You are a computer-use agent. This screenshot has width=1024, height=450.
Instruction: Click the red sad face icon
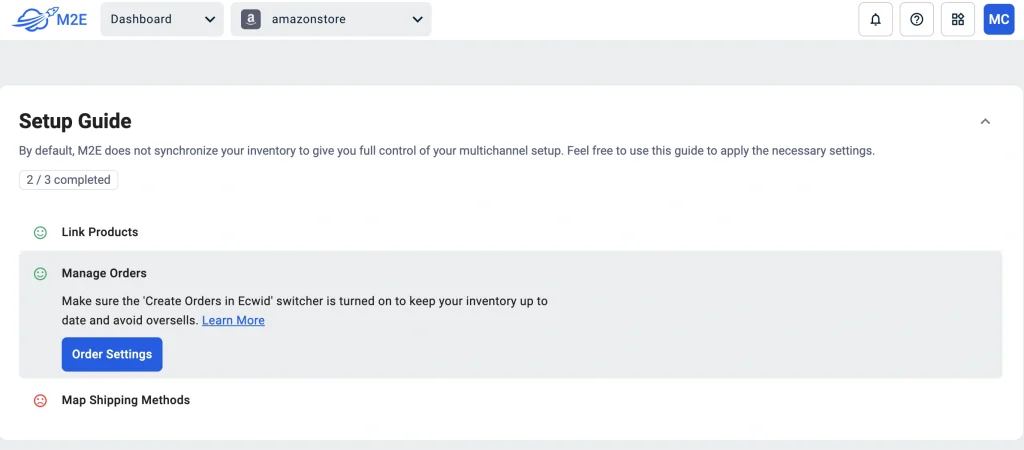tap(41, 400)
